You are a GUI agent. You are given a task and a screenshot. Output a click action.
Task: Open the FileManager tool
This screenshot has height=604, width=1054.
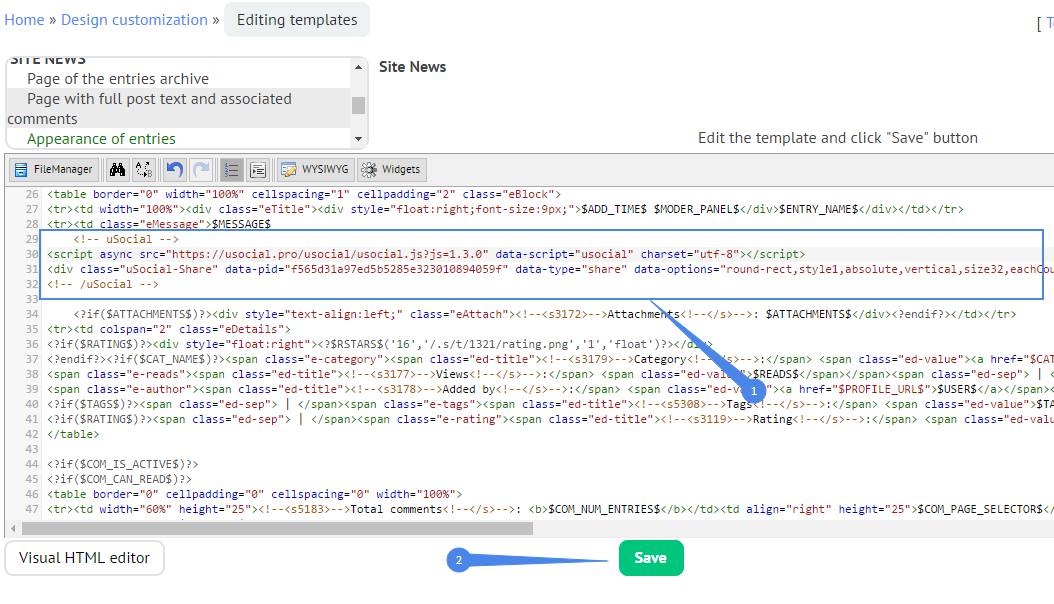[54, 170]
